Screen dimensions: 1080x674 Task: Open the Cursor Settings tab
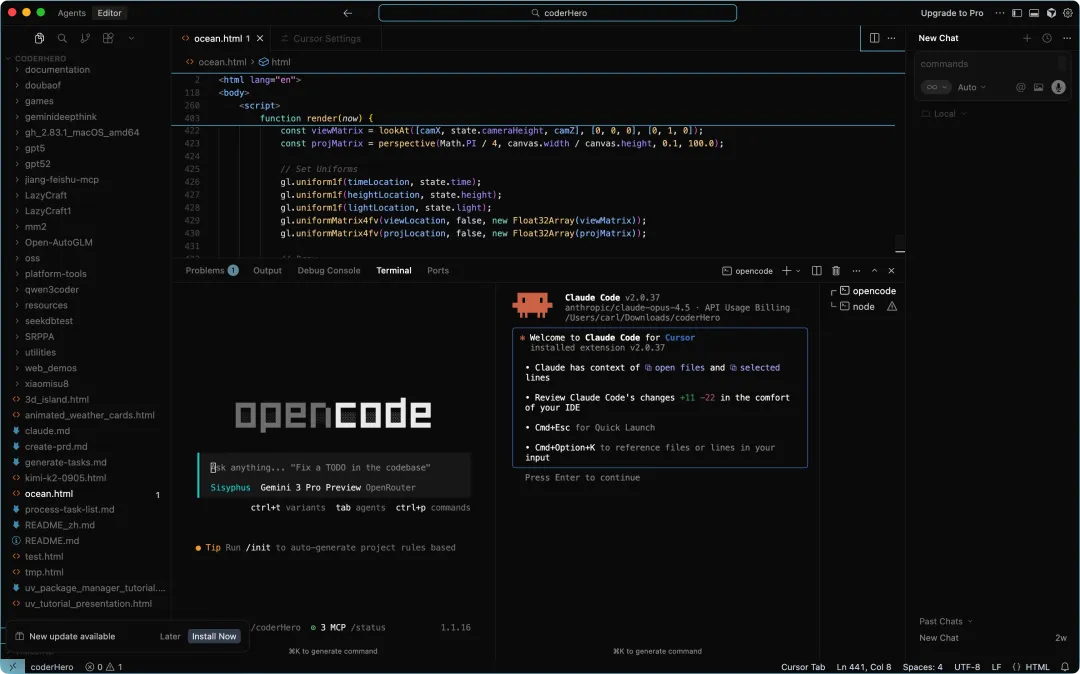pos(326,38)
